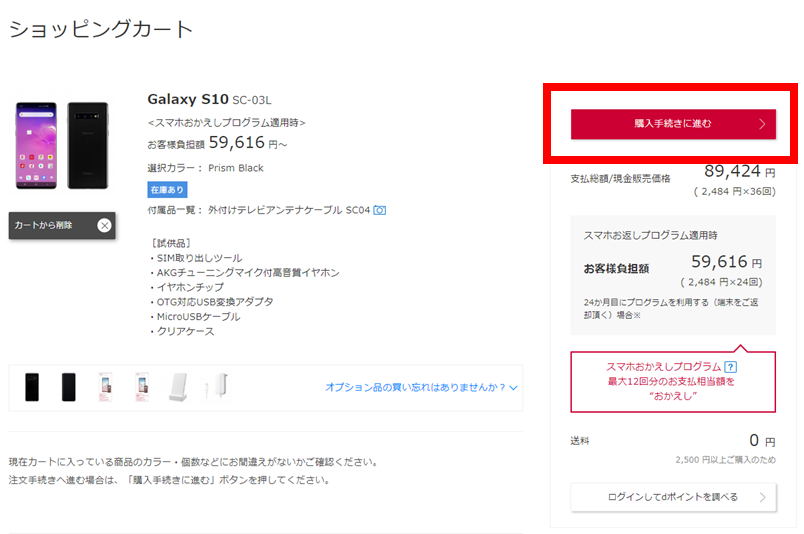Click the Galaxy S10 back view product image
This screenshot has width=804, height=534.
[88, 146]
